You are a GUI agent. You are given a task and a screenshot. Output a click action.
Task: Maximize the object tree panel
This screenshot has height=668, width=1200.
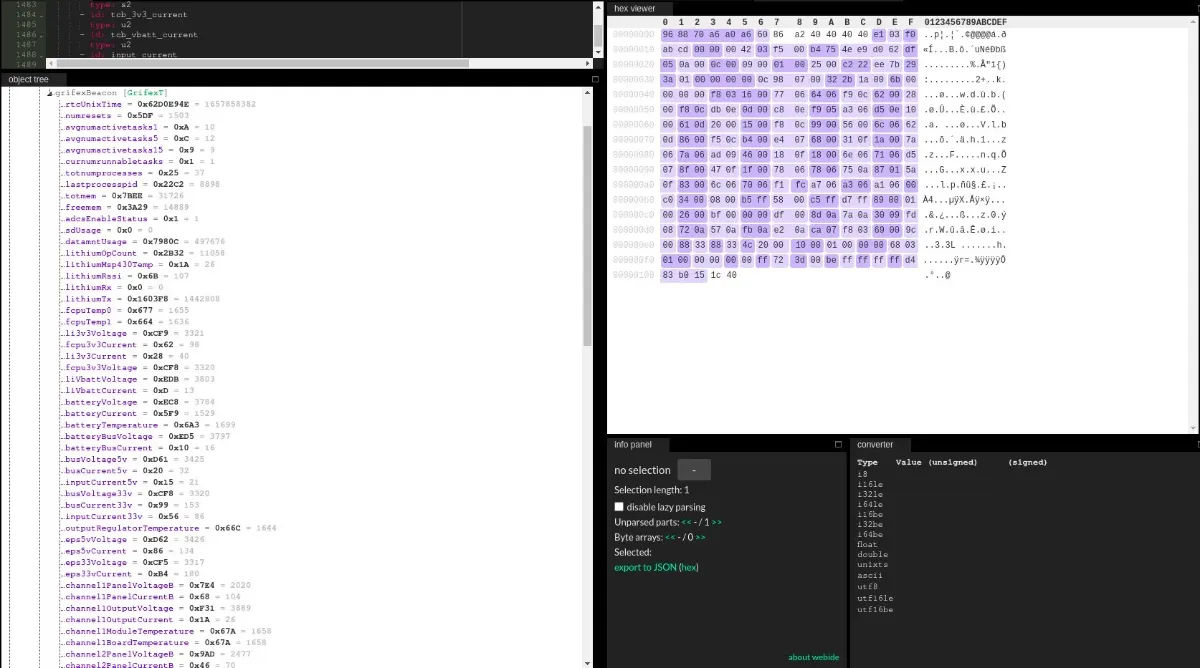tap(595, 79)
